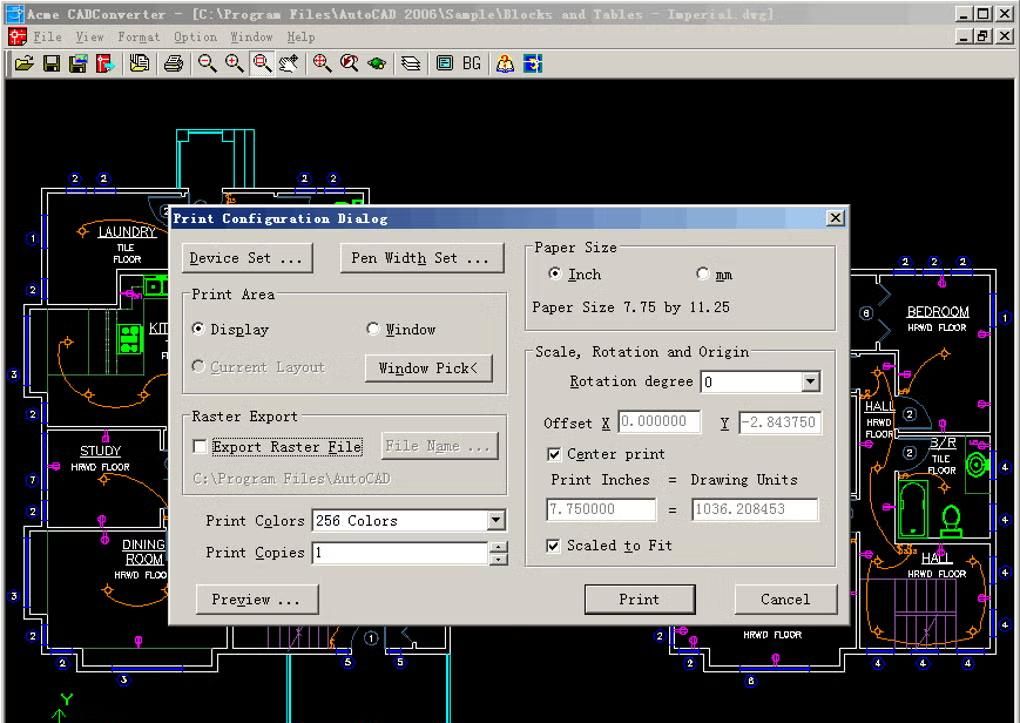Open the Option menu
This screenshot has width=1020, height=723.
point(195,37)
